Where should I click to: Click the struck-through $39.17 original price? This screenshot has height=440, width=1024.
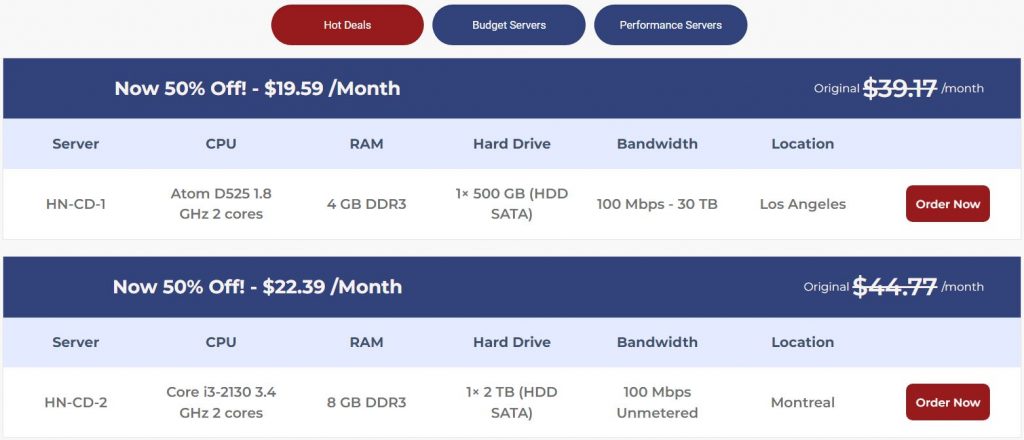coord(900,88)
